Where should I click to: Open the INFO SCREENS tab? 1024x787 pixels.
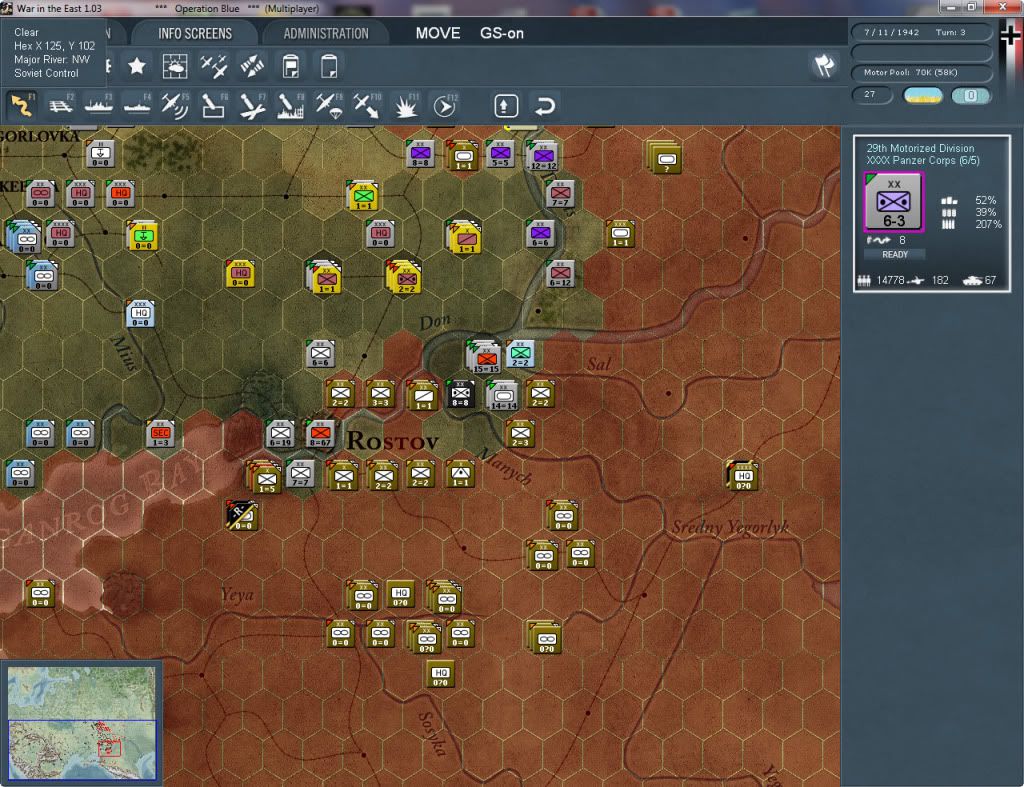pos(195,33)
